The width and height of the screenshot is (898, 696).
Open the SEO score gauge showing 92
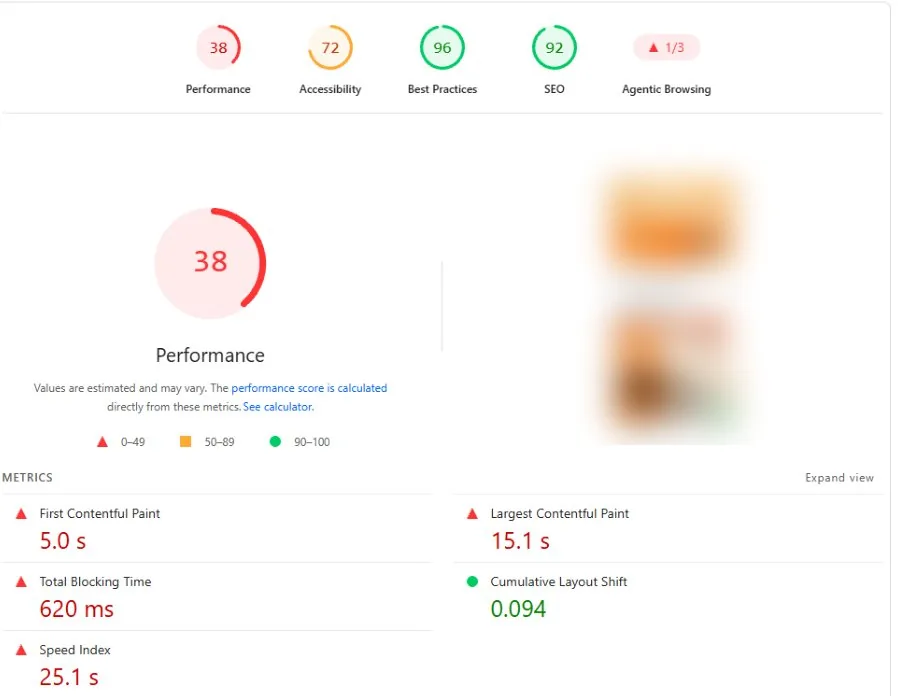coord(554,48)
